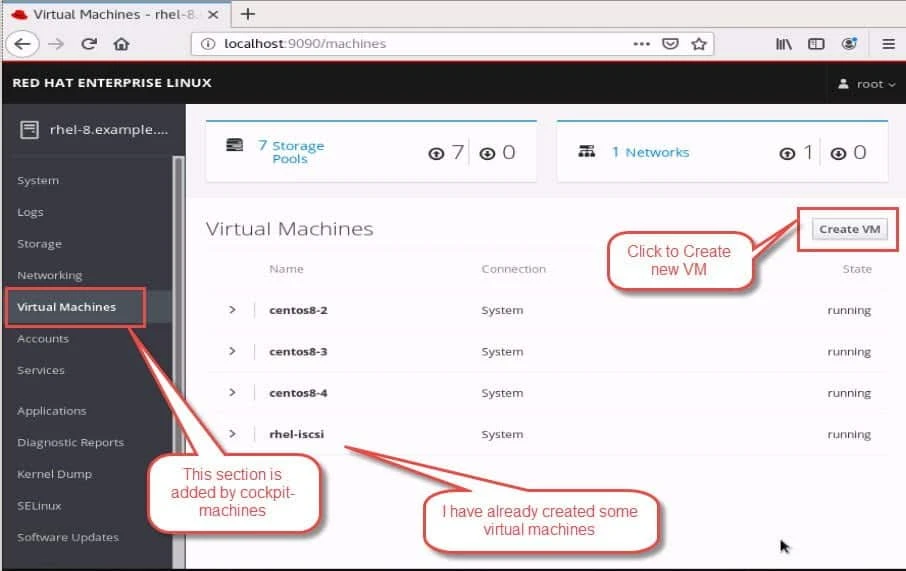906x571 pixels.
Task: Click the RED HAT ENTERPRISE LINUX title
Action: [112, 83]
